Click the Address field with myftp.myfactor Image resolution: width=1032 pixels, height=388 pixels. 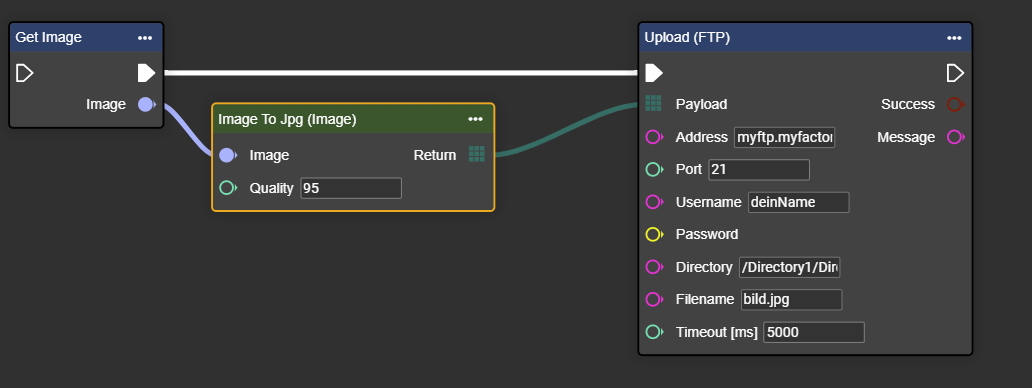pyautogui.click(x=785, y=137)
